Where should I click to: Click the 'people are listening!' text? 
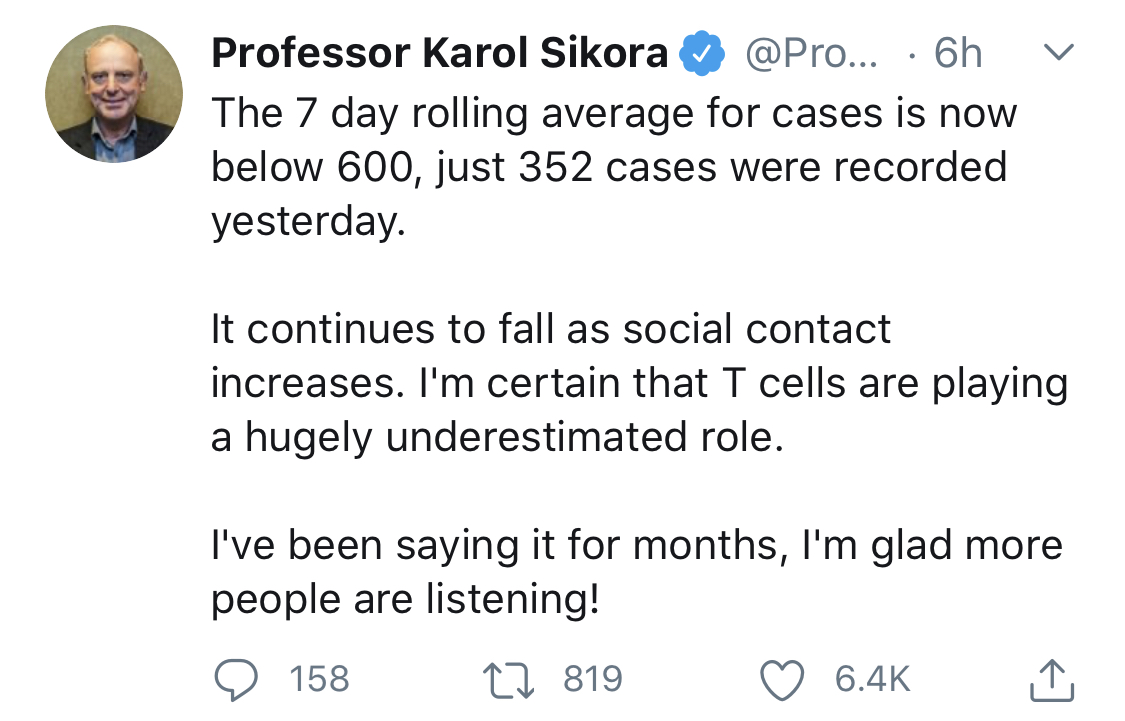(406, 600)
